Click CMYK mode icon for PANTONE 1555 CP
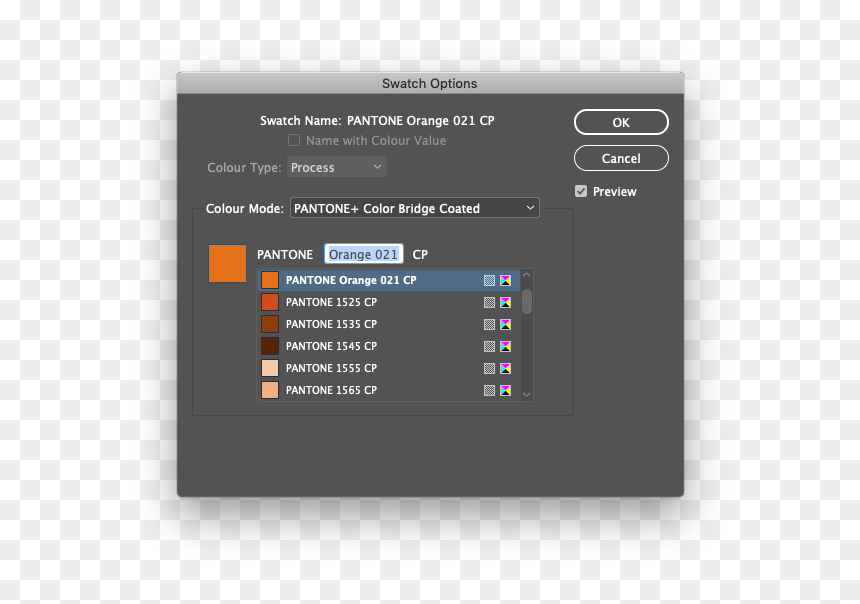Screen dimensions: 860x604 pyautogui.click(x=506, y=368)
